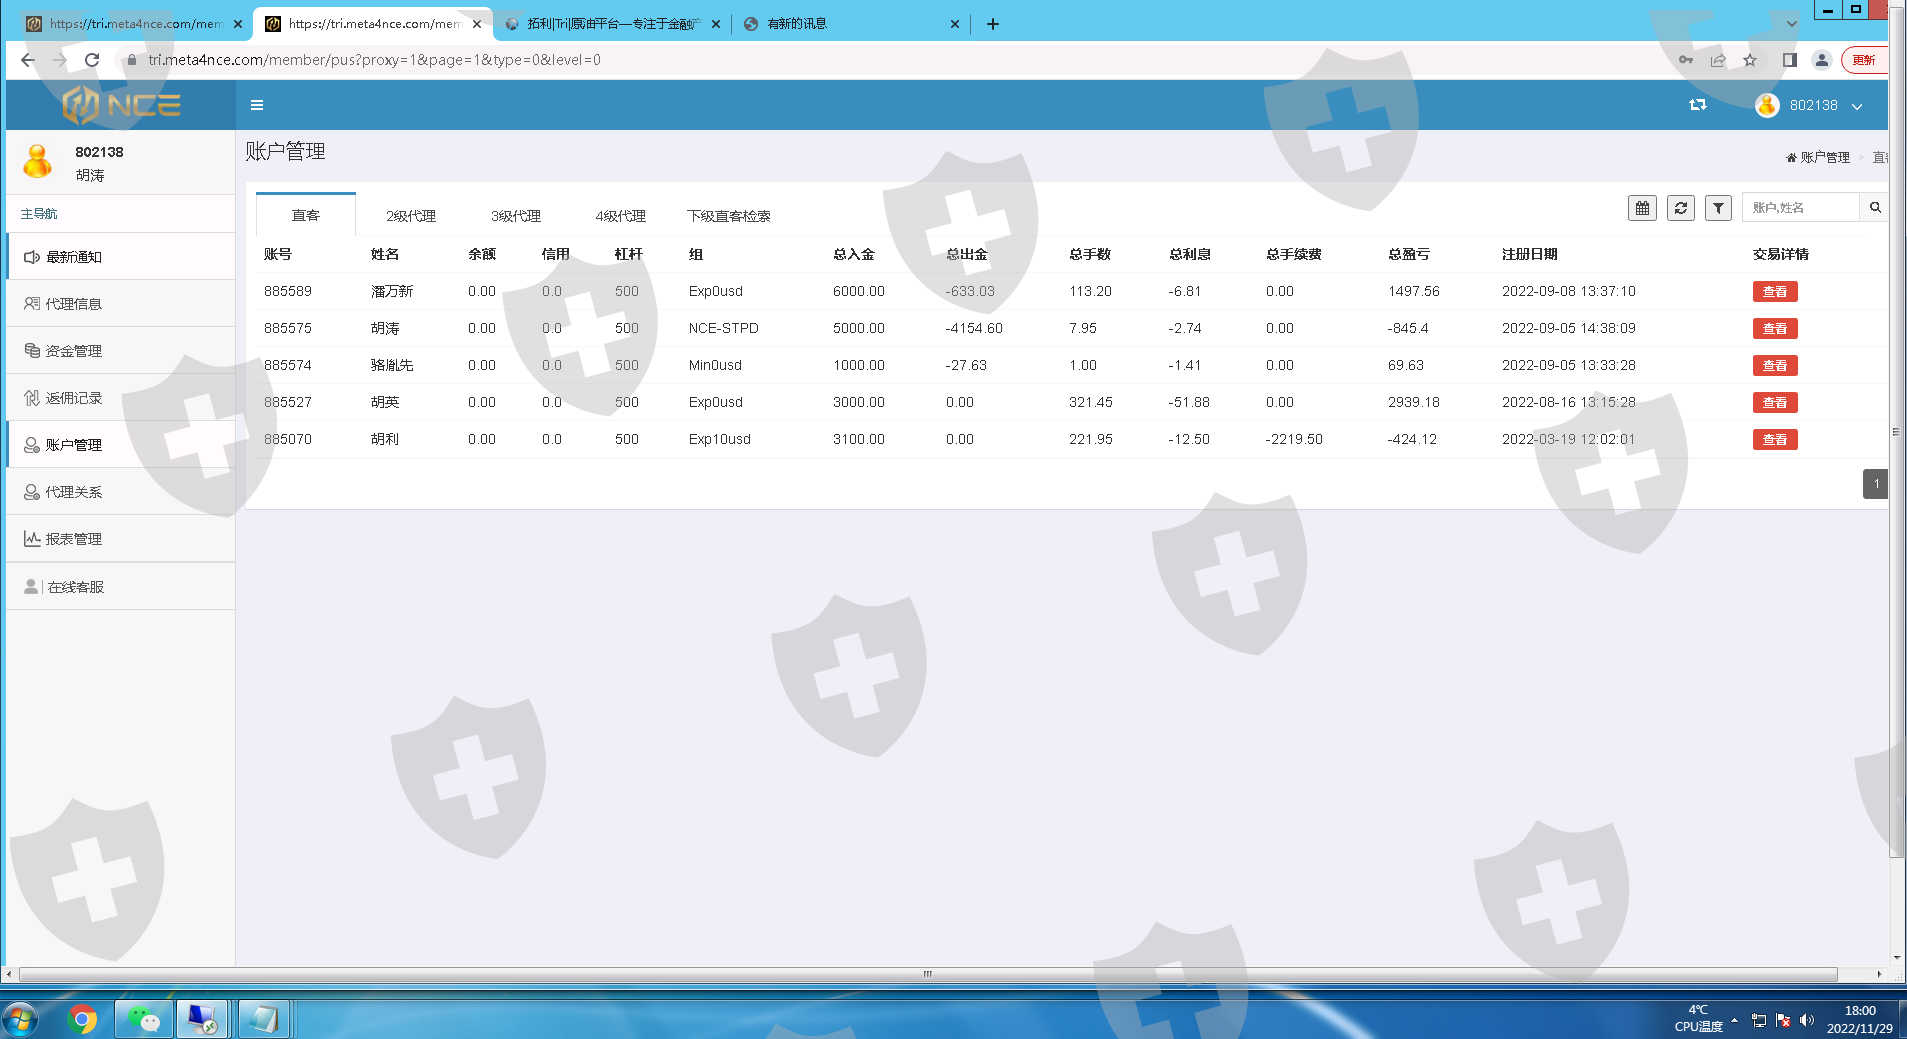Click the switch arrows icon in header
This screenshot has height=1039, width=1907.
tap(1697, 105)
